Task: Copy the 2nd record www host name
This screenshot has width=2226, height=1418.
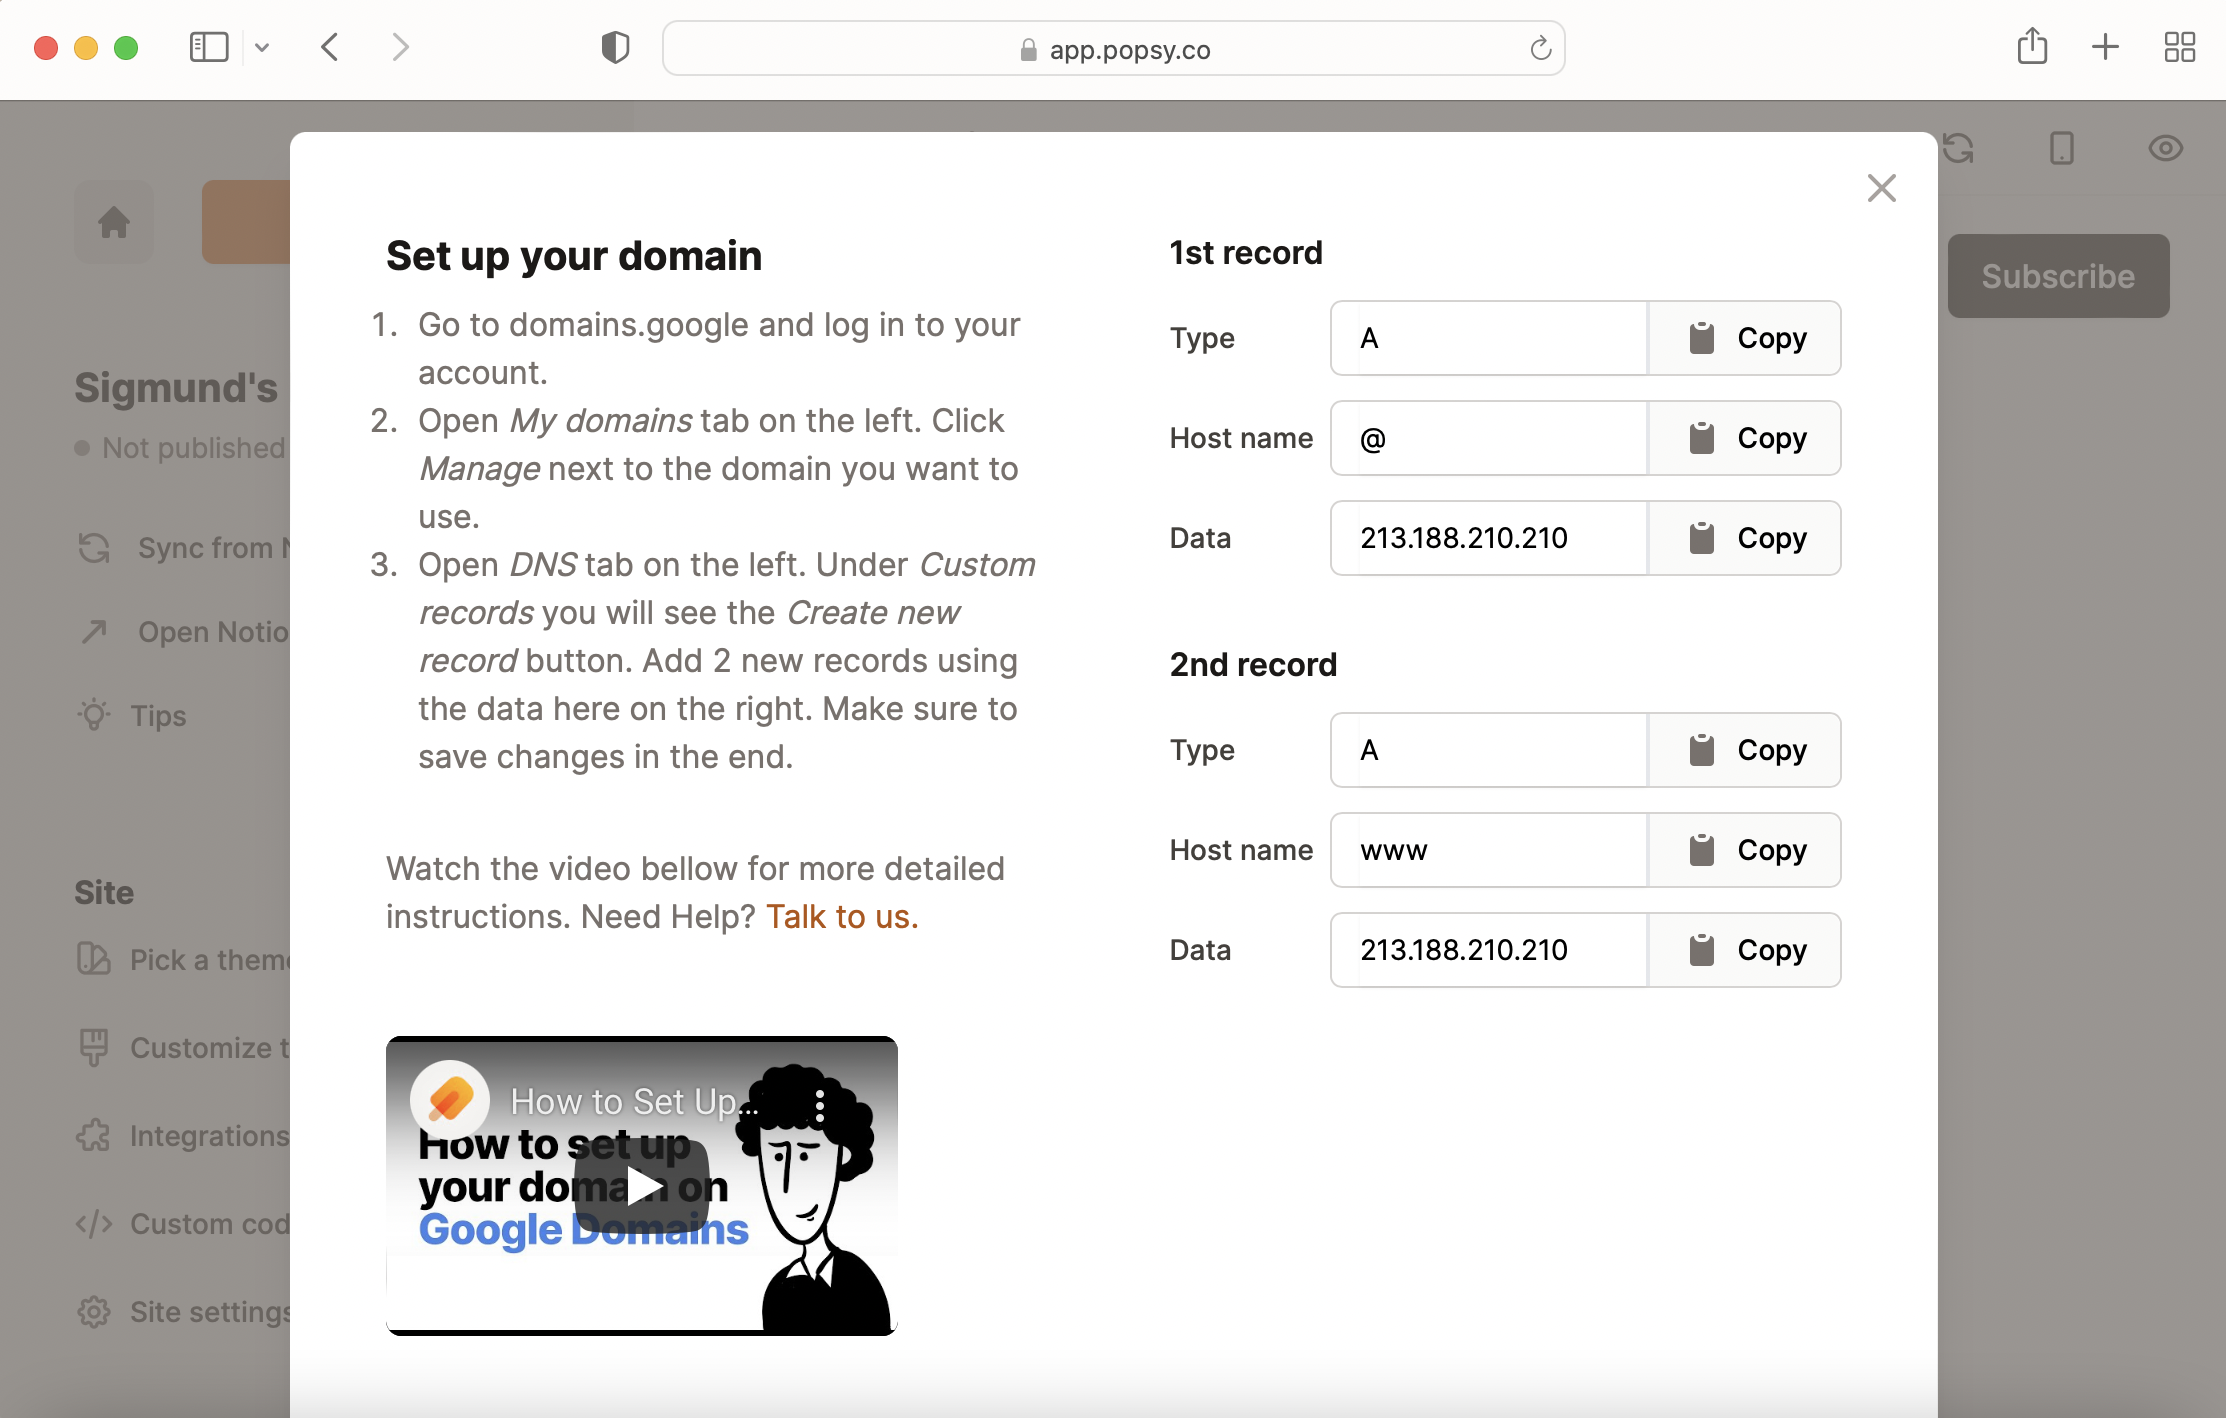Action: tap(1744, 850)
